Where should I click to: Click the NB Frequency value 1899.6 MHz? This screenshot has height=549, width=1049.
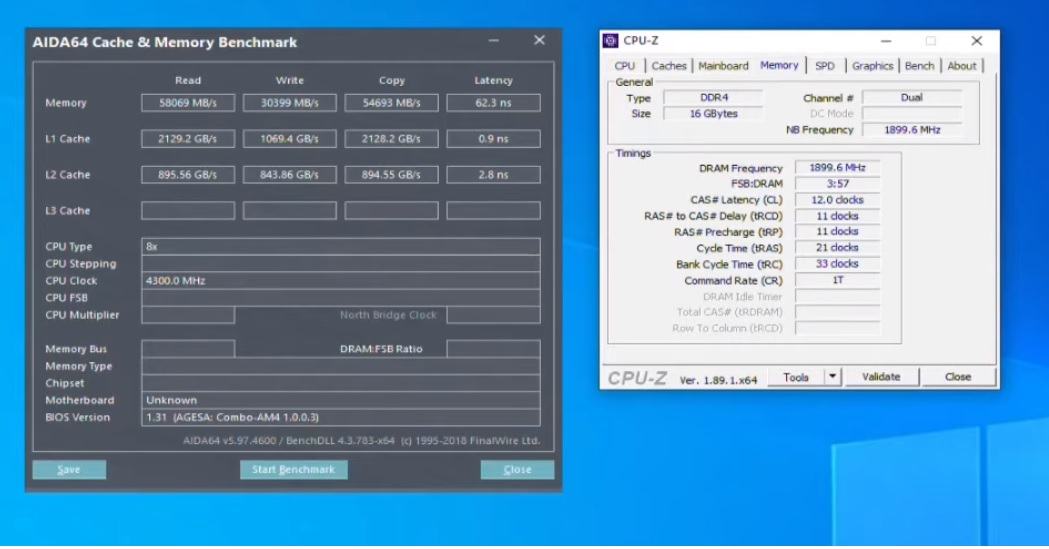tap(911, 130)
